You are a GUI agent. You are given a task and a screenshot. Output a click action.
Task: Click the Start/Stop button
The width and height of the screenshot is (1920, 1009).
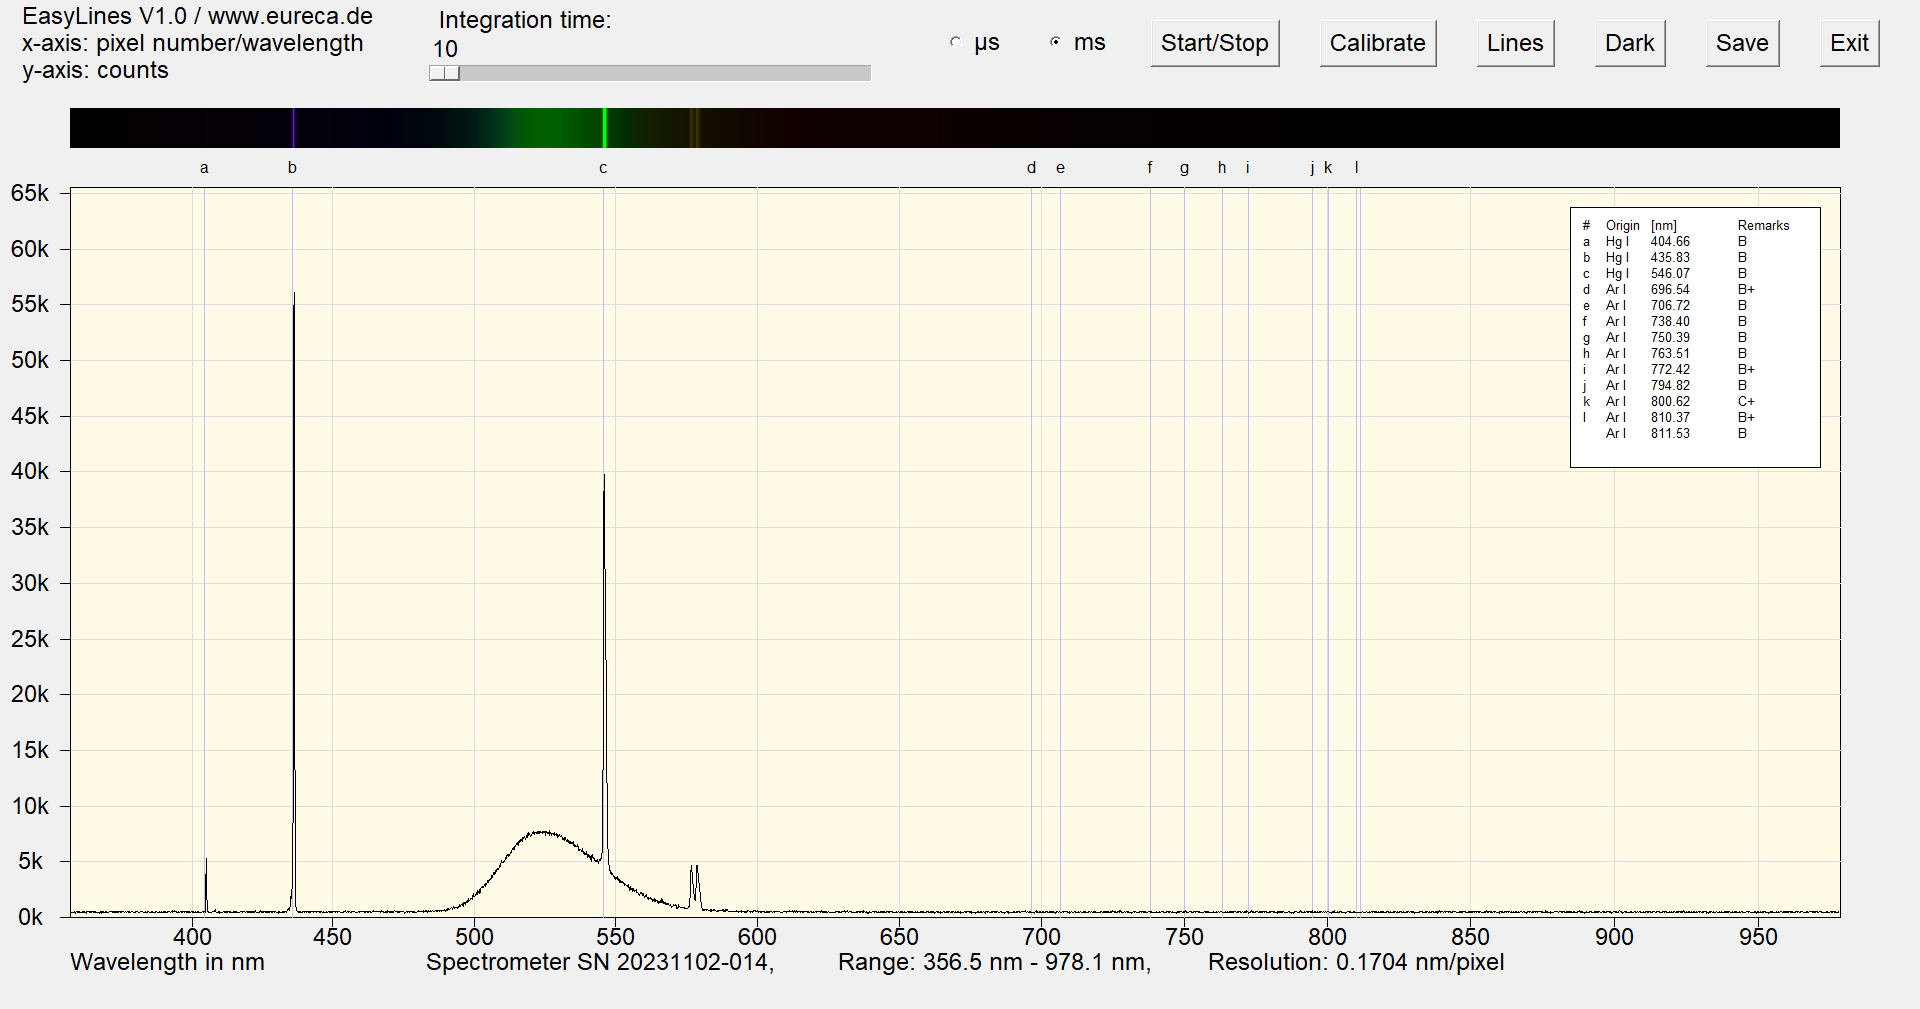click(1214, 44)
